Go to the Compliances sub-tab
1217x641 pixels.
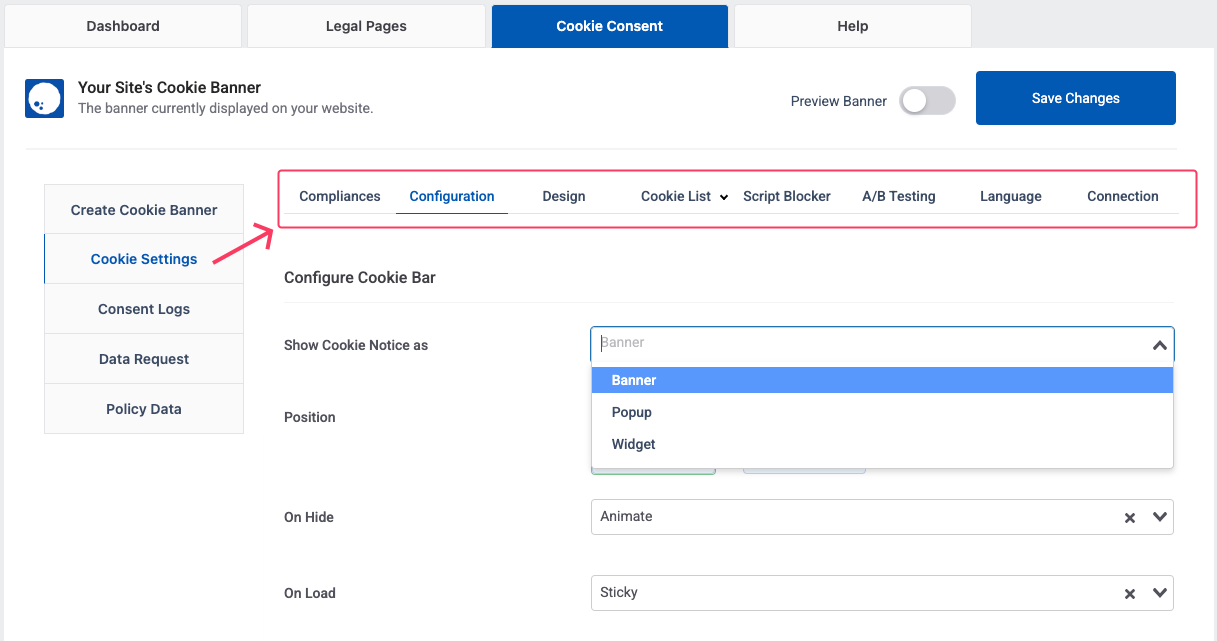click(340, 196)
